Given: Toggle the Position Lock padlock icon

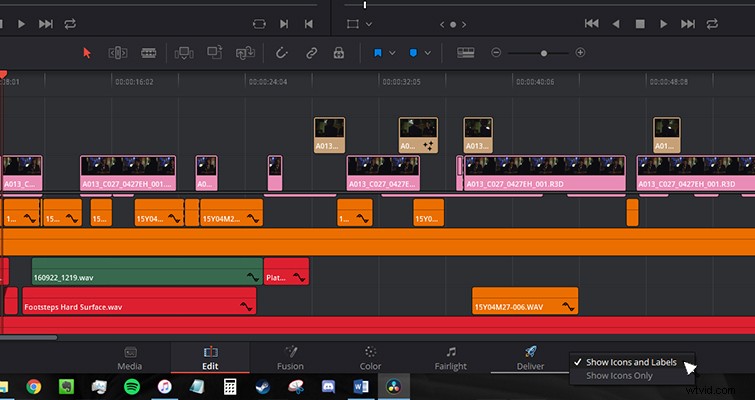Looking at the screenshot, I should coord(339,52).
